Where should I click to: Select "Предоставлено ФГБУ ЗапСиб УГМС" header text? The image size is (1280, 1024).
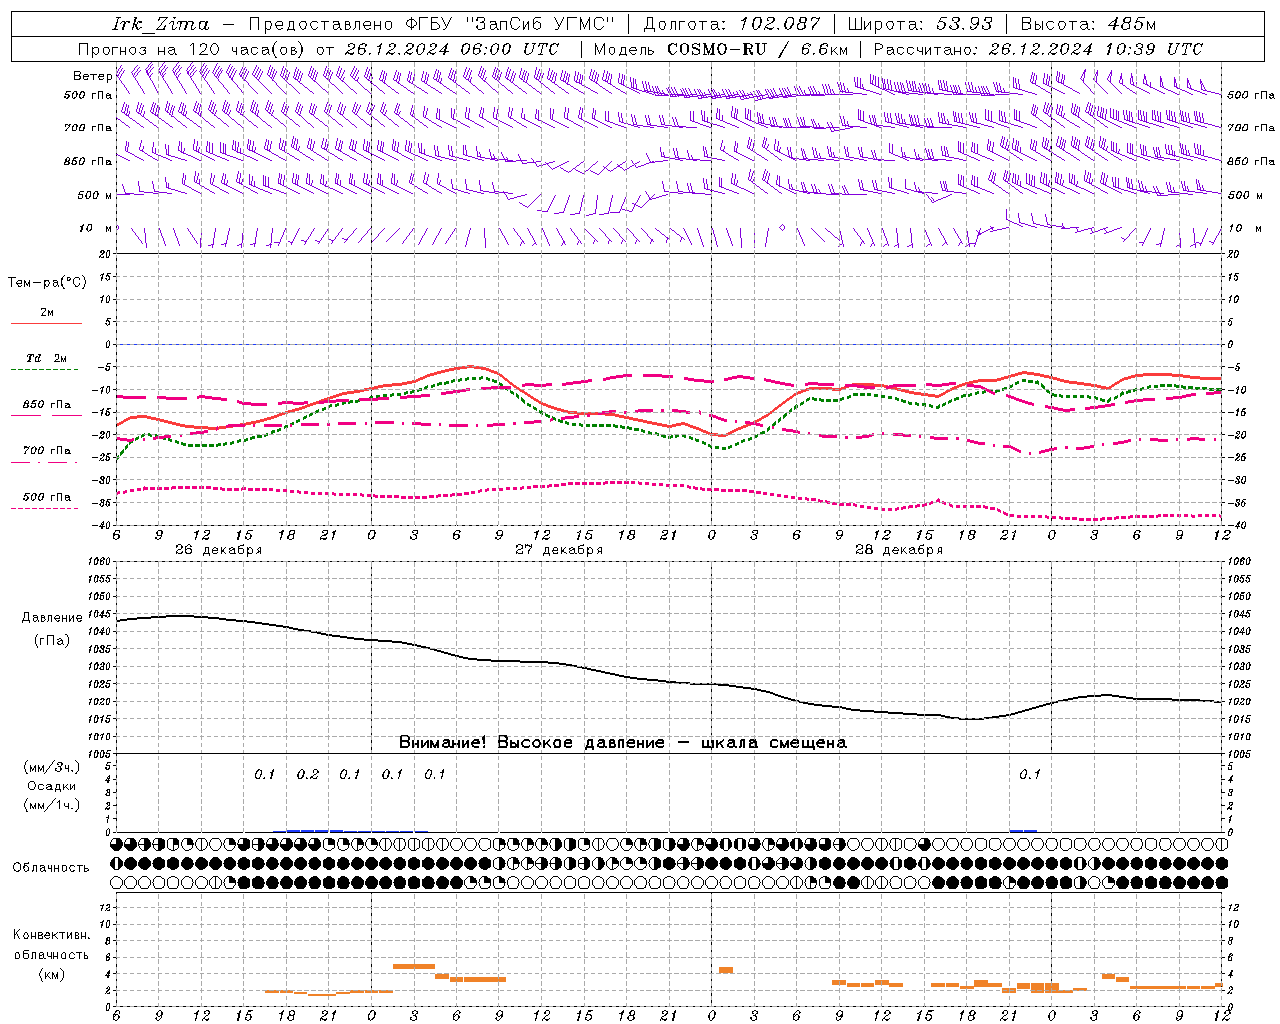[x=432, y=24]
